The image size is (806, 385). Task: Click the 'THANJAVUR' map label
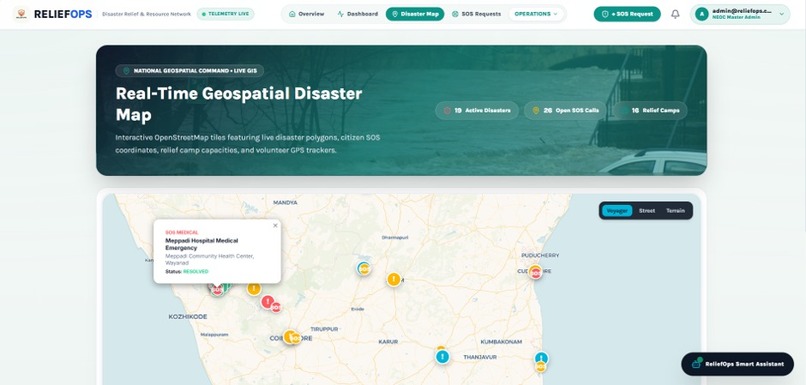(480, 357)
